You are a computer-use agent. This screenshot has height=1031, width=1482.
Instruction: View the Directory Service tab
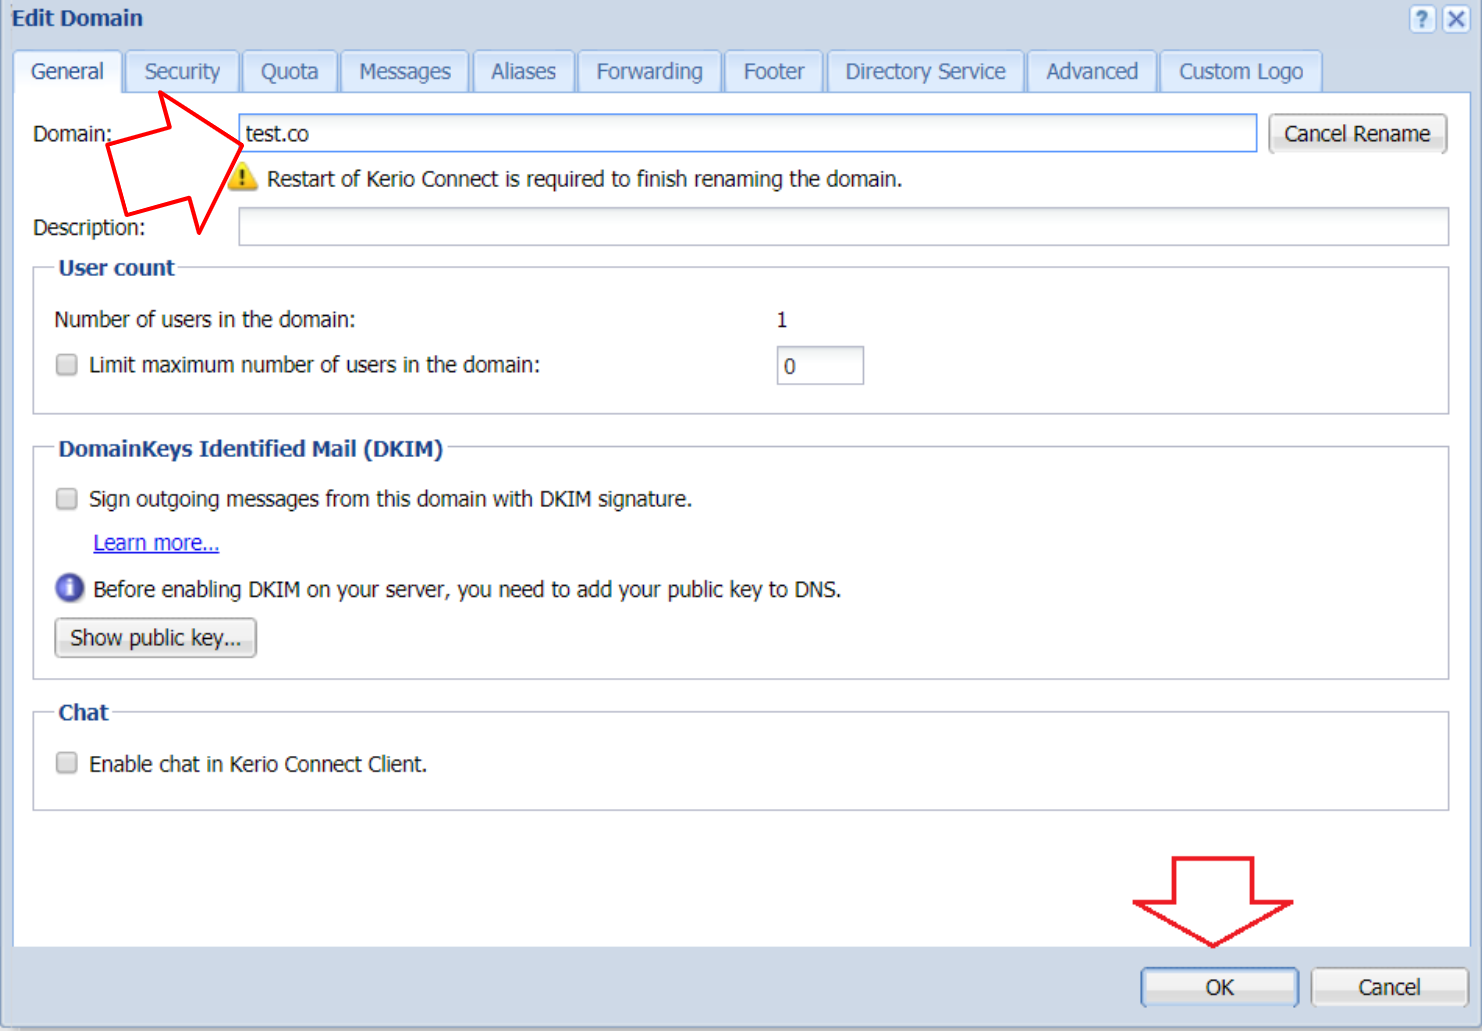926,72
